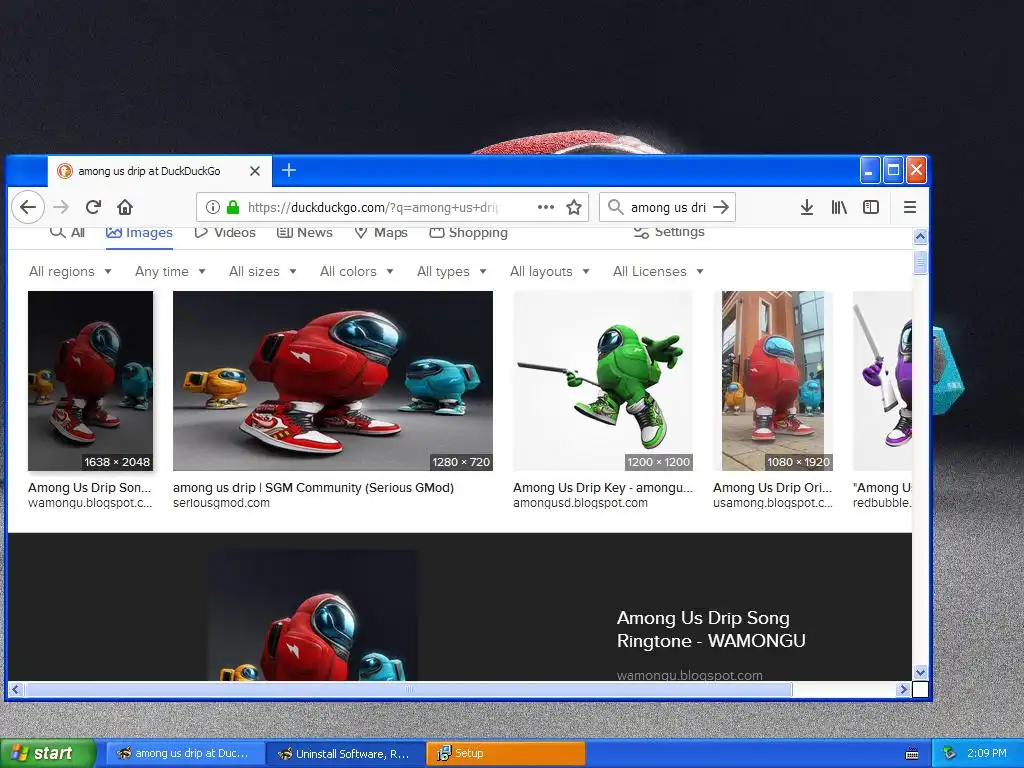Open 'among us drip | SGM Community' title

click(313, 487)
